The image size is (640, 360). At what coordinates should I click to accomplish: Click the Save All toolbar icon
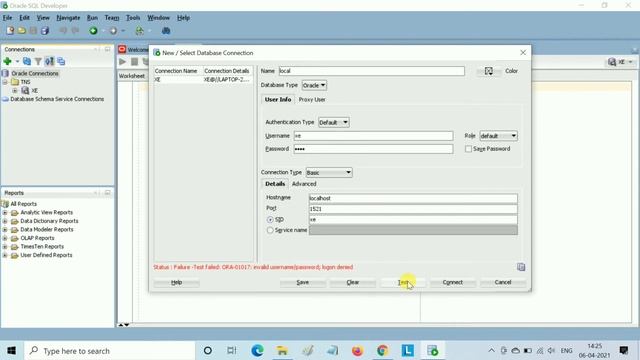45,31
